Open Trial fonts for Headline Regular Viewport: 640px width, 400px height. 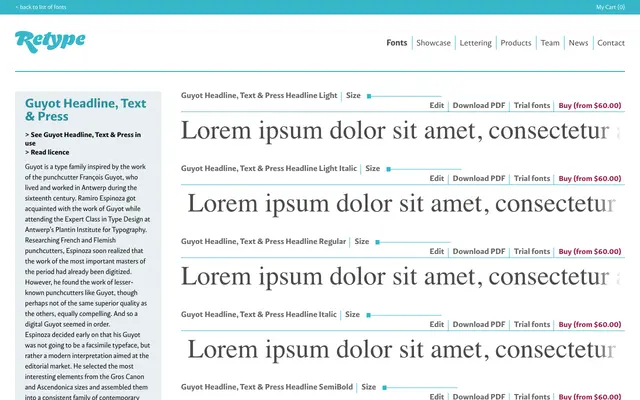point(532,251)
